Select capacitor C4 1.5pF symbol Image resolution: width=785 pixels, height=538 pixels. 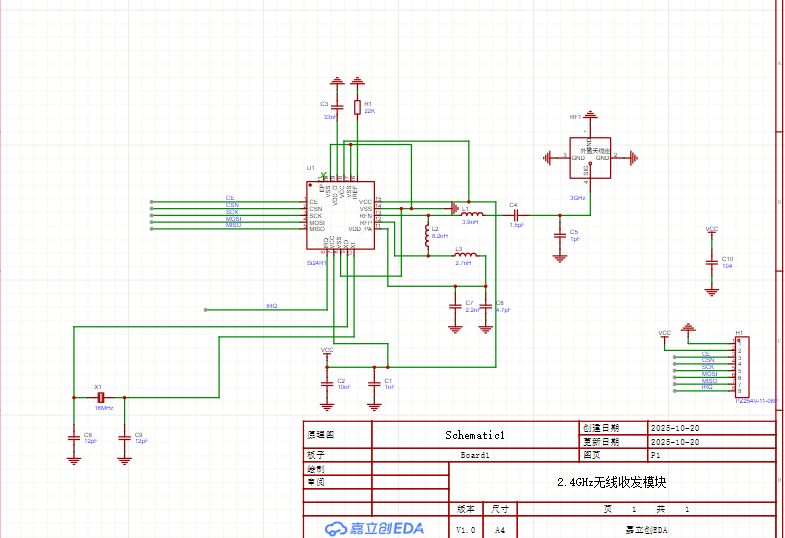click(x=516, y=214)
